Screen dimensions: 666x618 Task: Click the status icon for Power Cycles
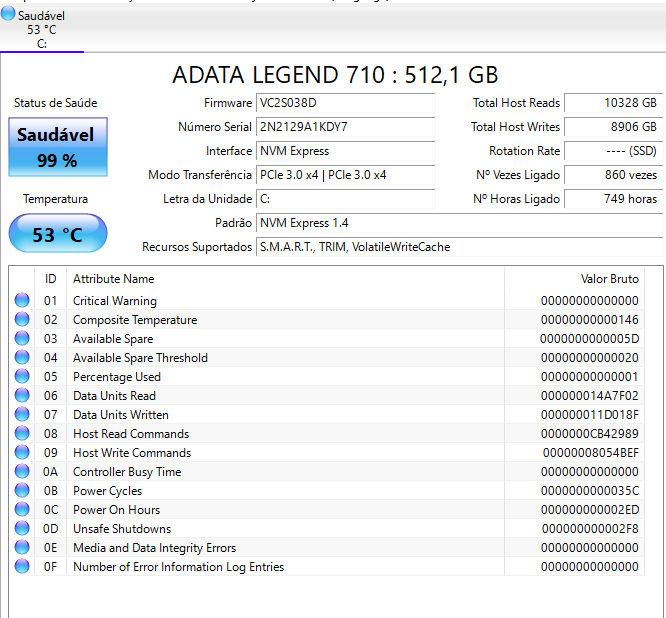22,491
